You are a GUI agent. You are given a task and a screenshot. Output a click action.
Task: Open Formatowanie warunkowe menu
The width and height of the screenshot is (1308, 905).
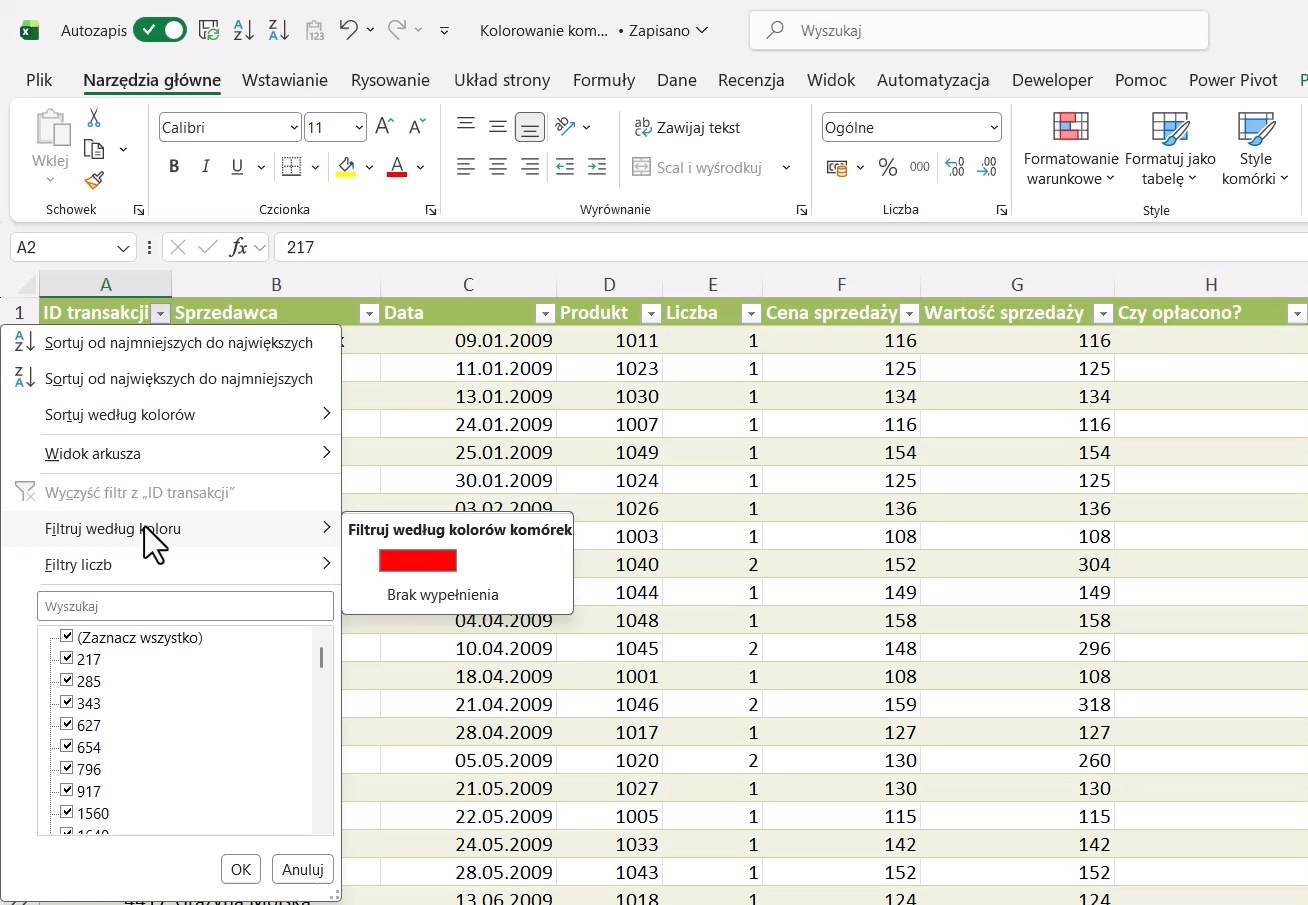[1070, 150]
